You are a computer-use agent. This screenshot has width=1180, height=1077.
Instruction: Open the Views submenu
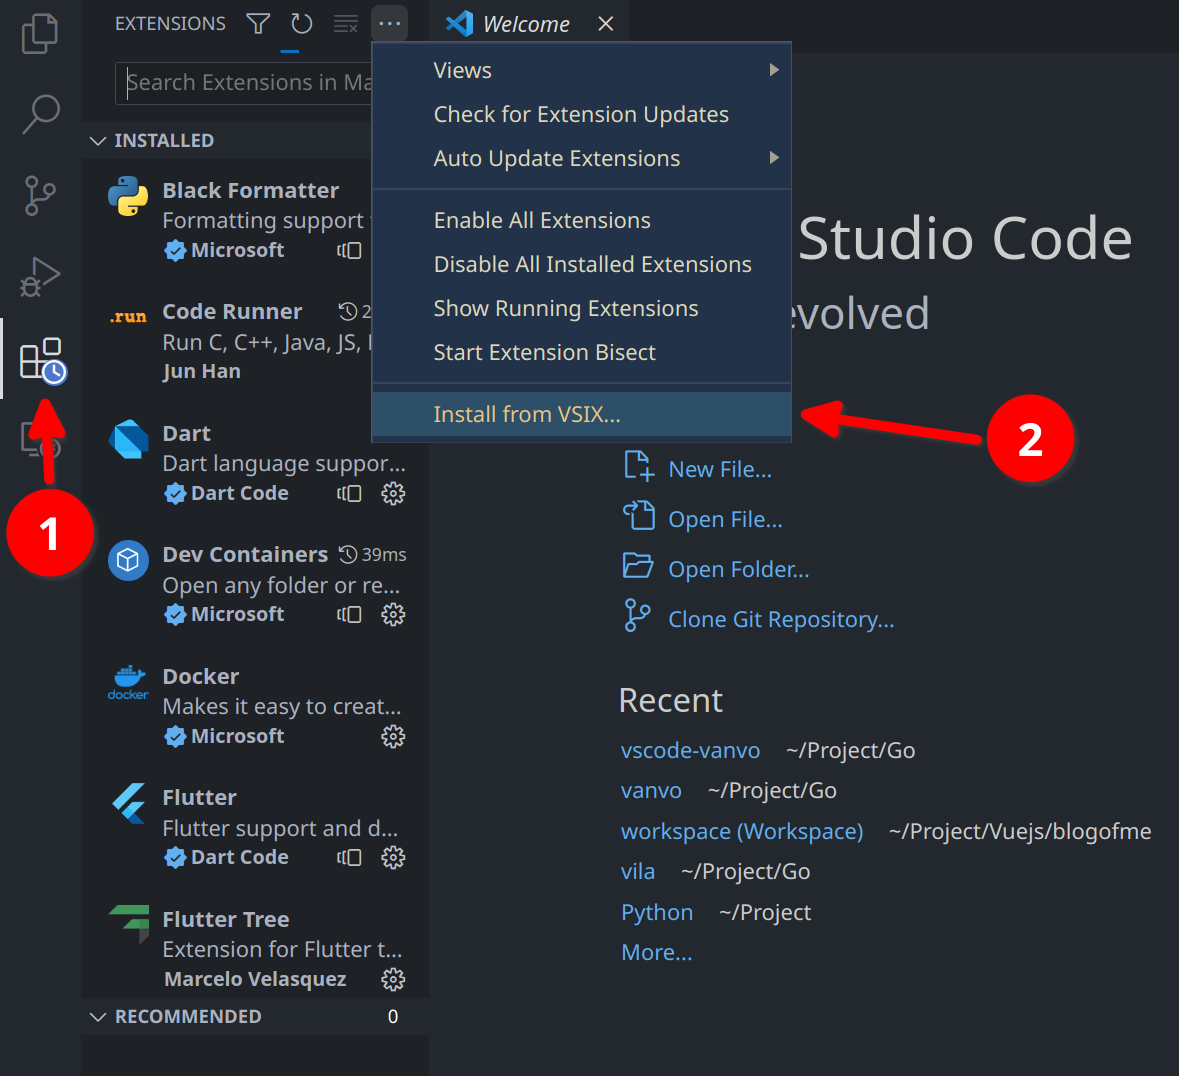coord(582,70)
